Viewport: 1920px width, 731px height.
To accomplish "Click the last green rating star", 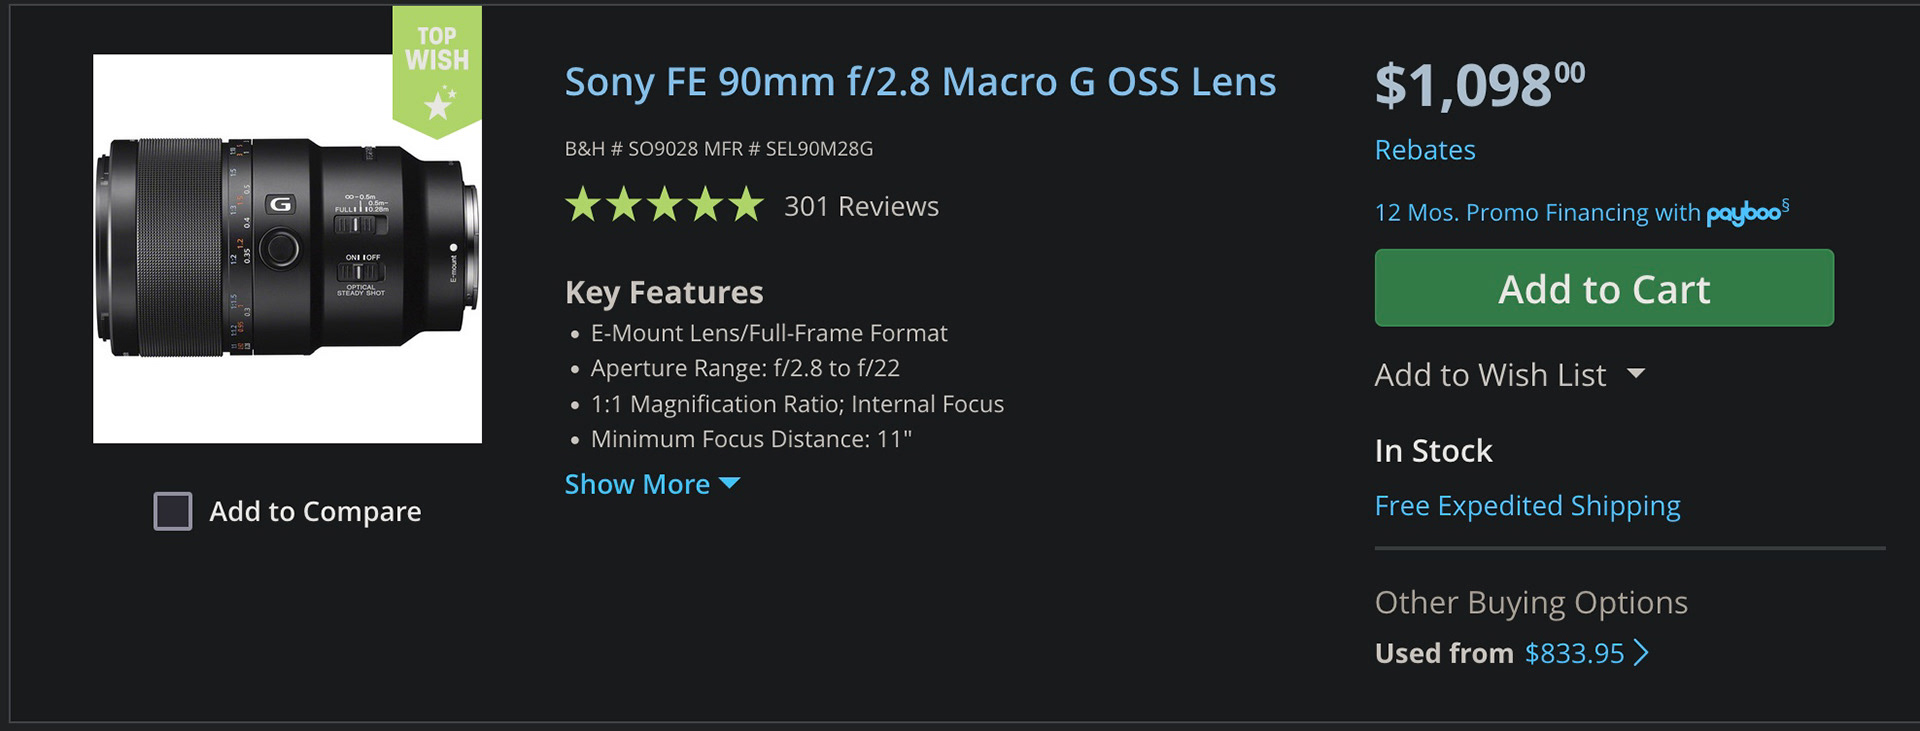I will pos(746,205).
